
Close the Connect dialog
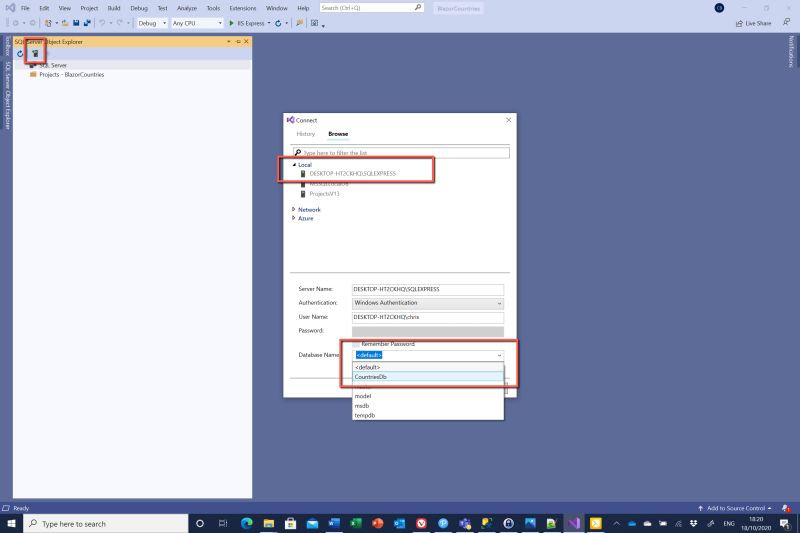[508, 120]
